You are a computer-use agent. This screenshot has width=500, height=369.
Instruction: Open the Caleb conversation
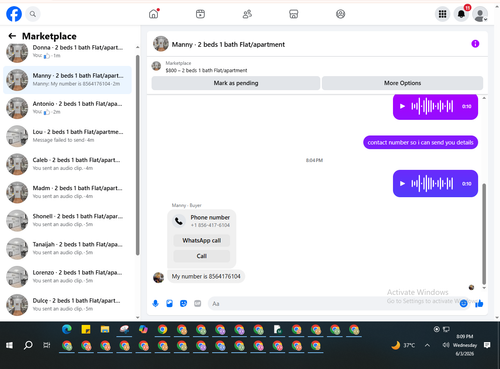[67, 164]
